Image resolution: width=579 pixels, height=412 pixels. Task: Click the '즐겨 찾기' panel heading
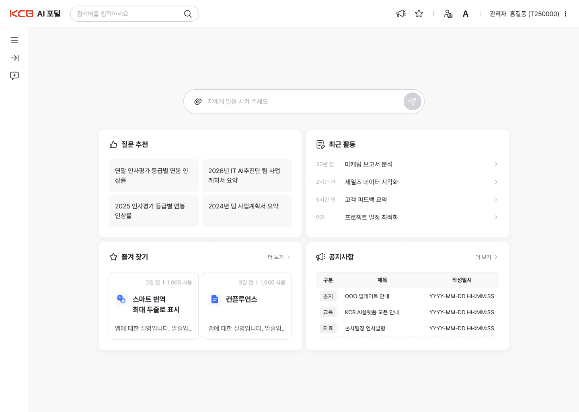(x=135, y=257)
